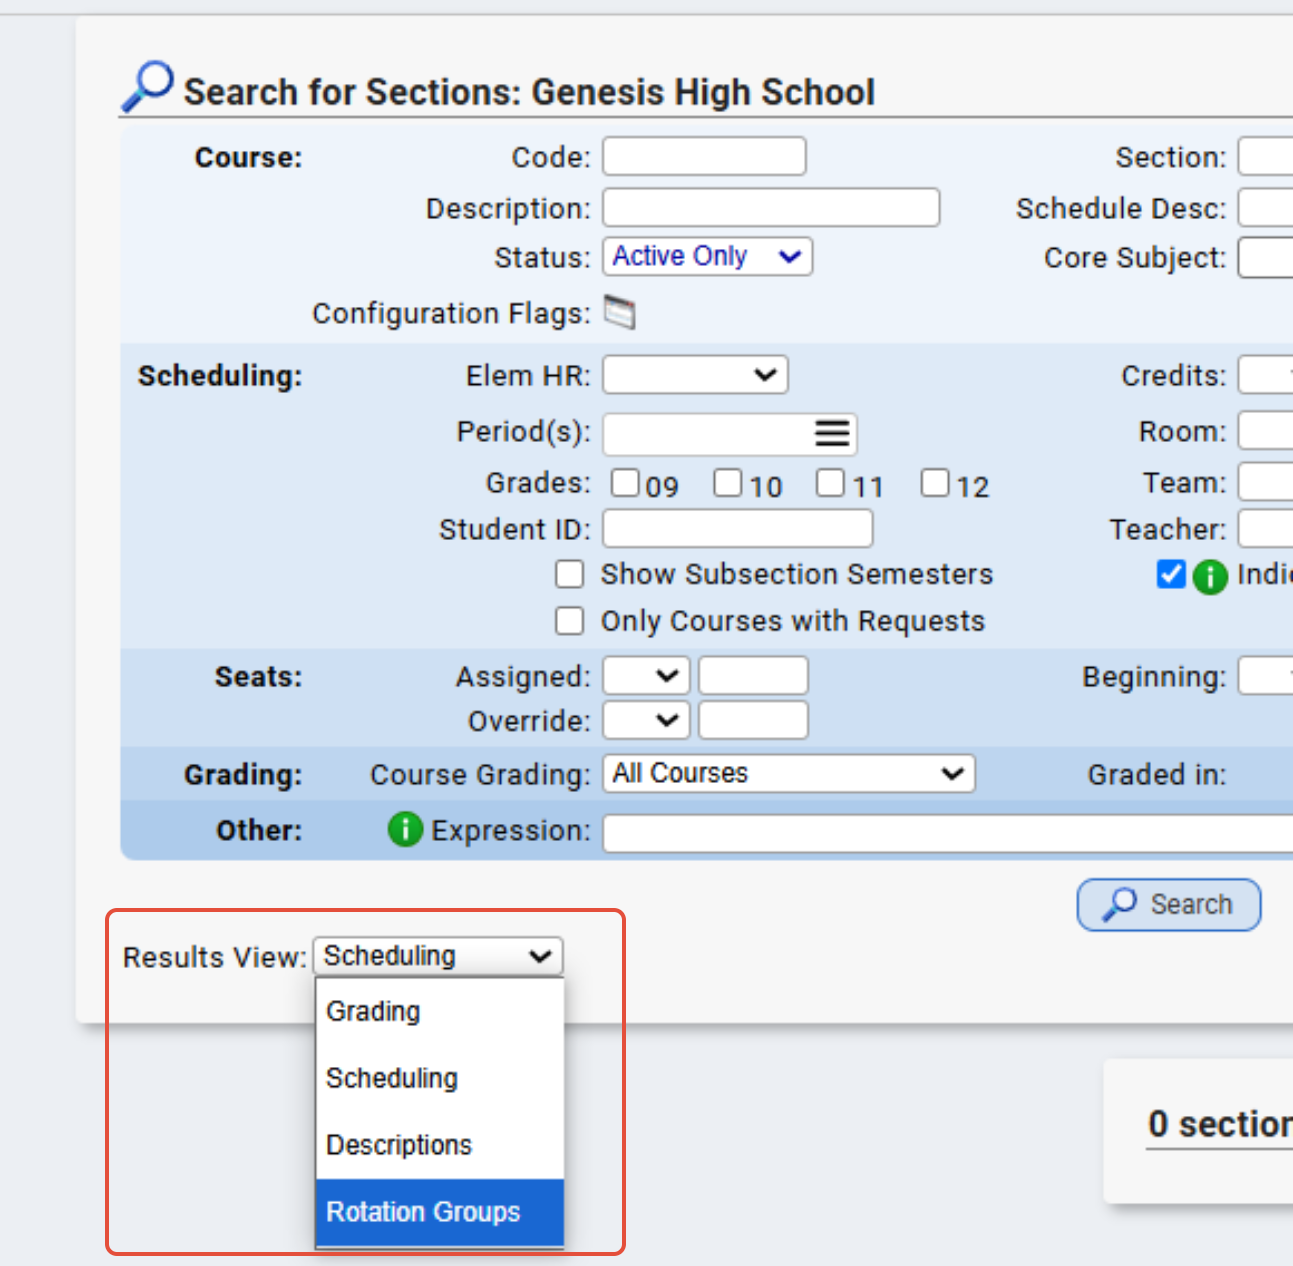
Task: Click the course Code input field
Action: [704, 156]
